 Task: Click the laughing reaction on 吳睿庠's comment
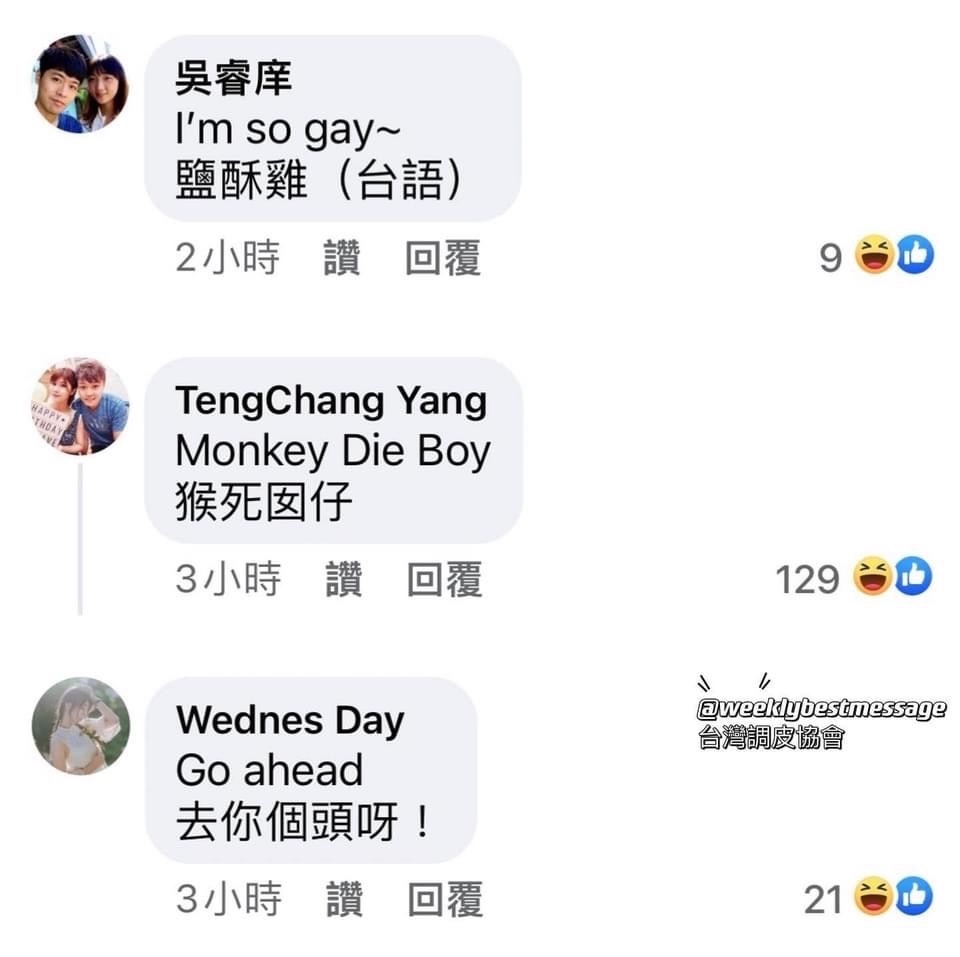(874, 254)
